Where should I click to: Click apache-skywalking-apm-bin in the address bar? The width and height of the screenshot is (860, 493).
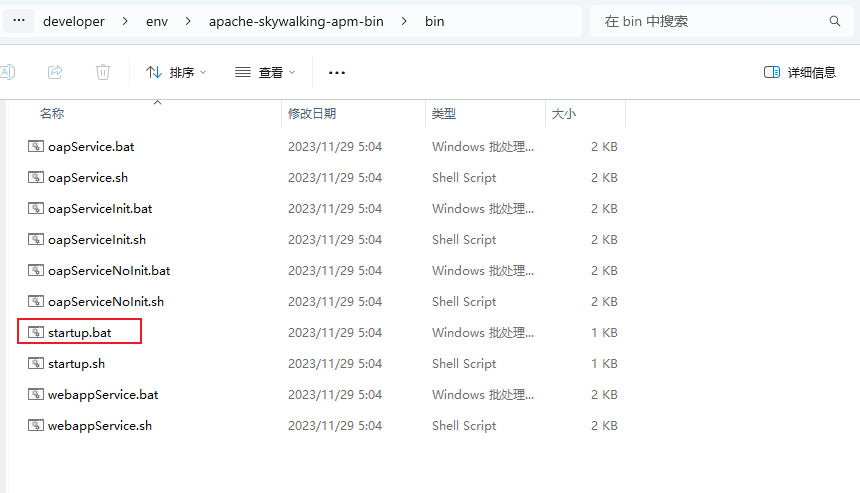296,21
